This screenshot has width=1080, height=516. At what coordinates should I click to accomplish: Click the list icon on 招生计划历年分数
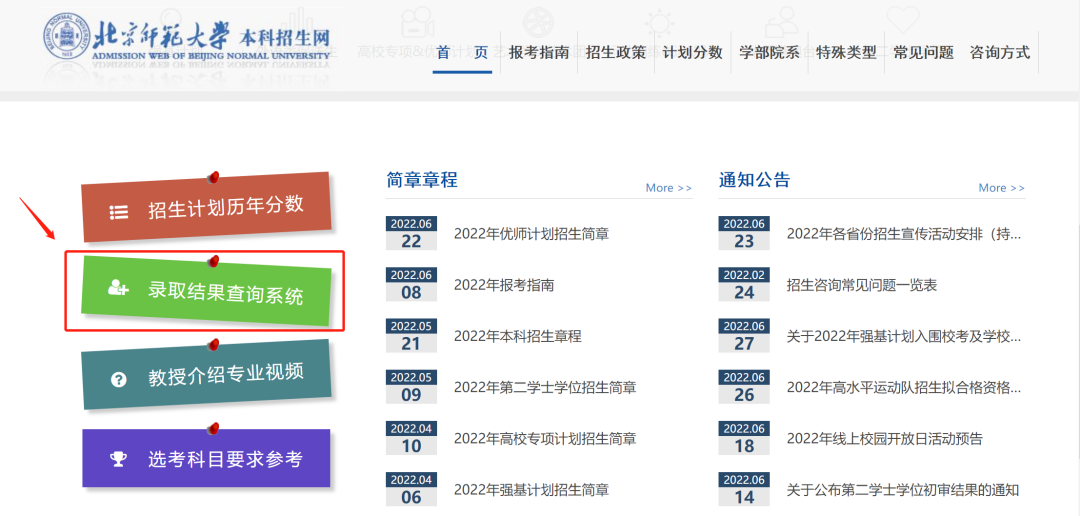118,212
